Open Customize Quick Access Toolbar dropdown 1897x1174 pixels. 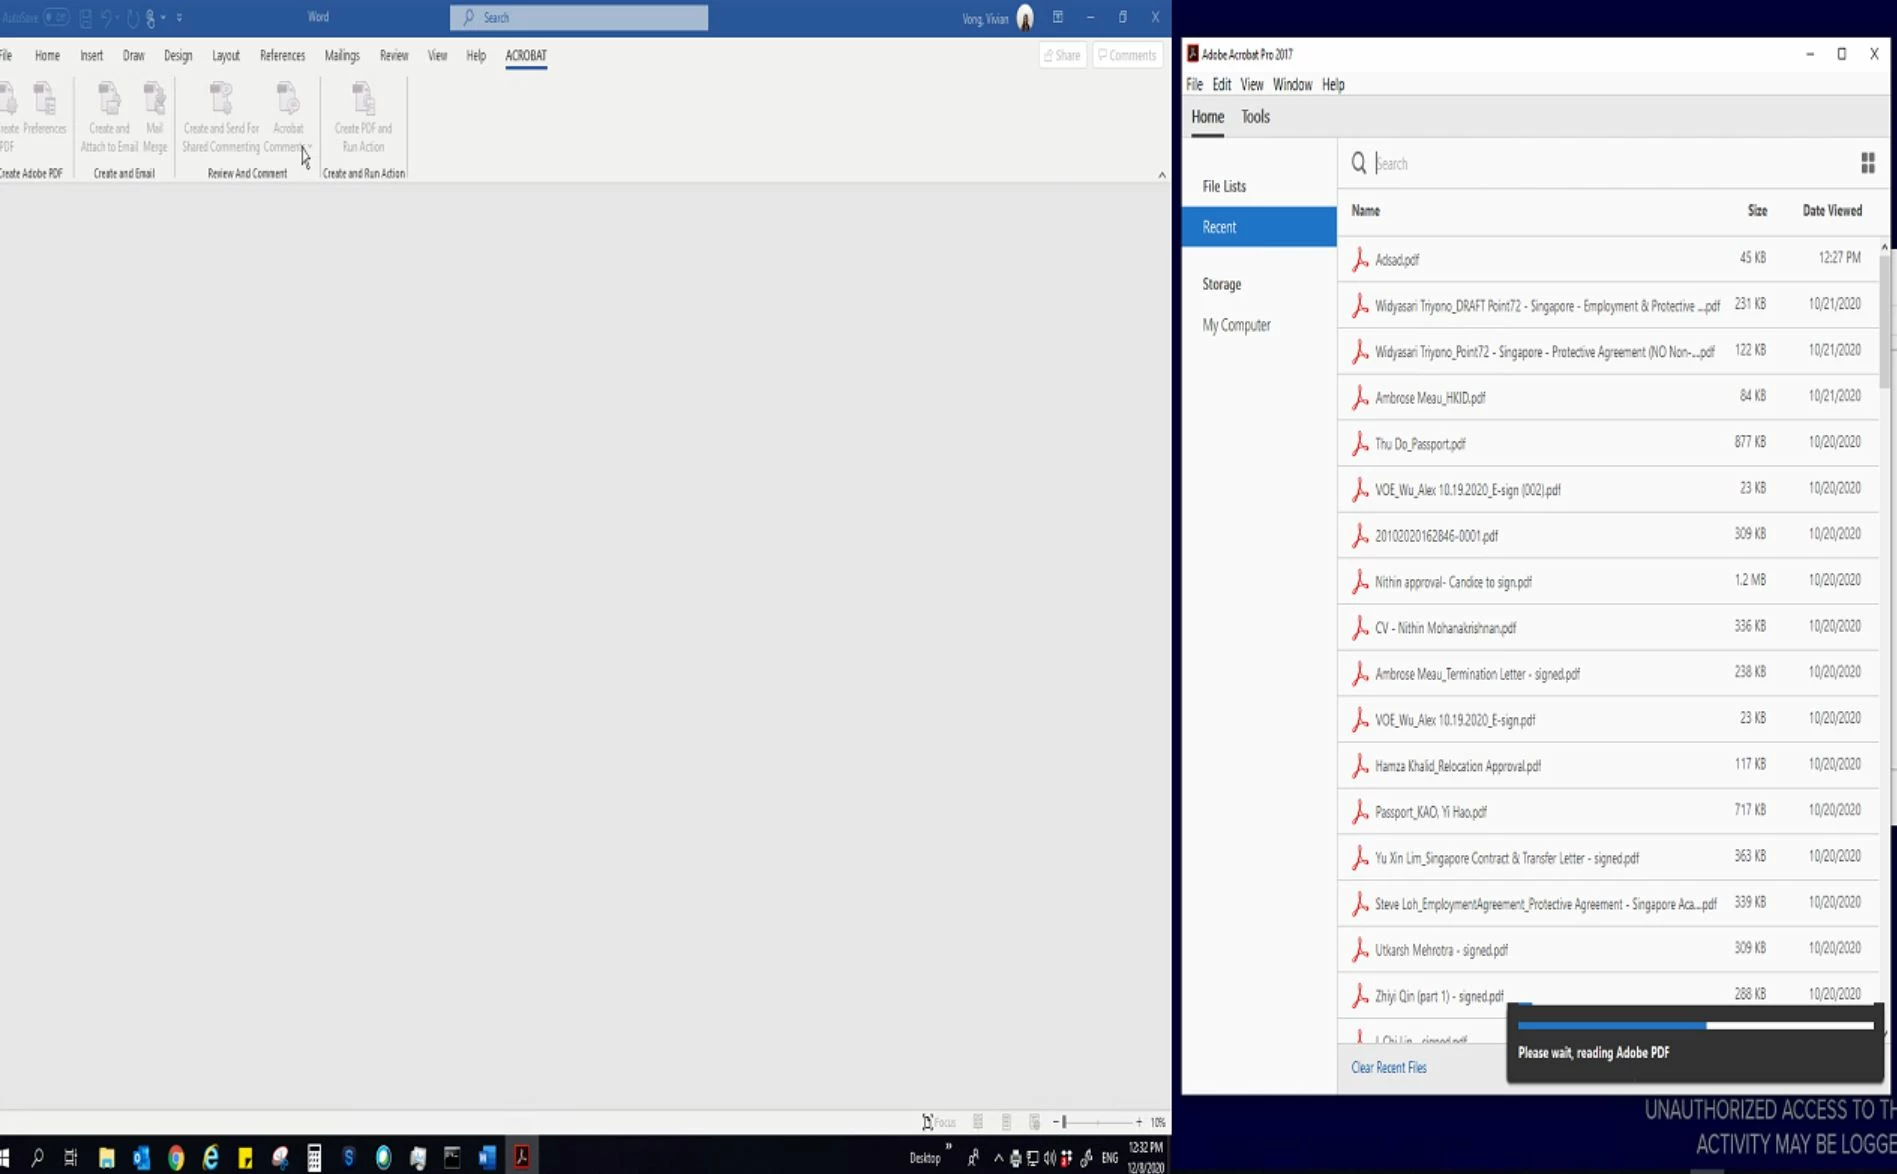pos(179,17)
